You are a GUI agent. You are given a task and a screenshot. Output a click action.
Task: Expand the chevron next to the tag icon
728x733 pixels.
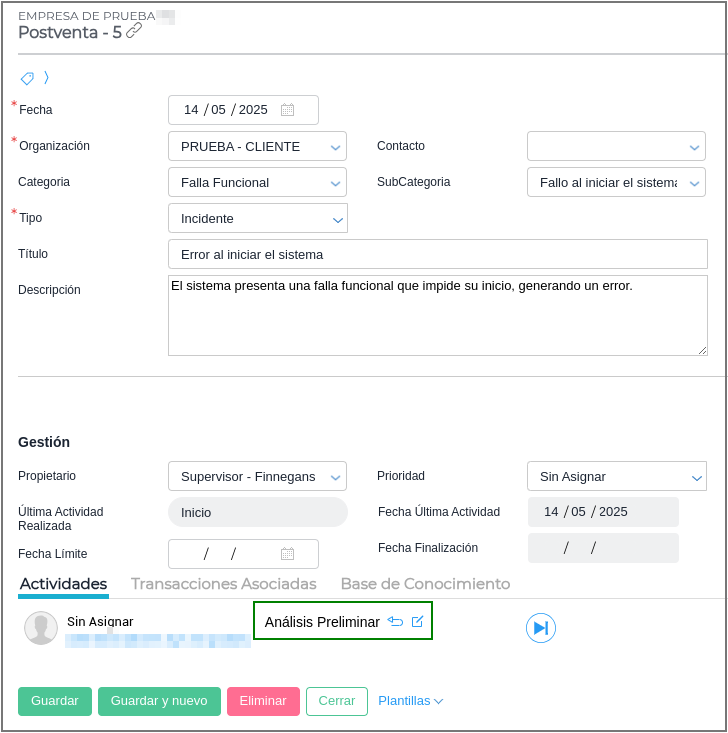point(46,78)
